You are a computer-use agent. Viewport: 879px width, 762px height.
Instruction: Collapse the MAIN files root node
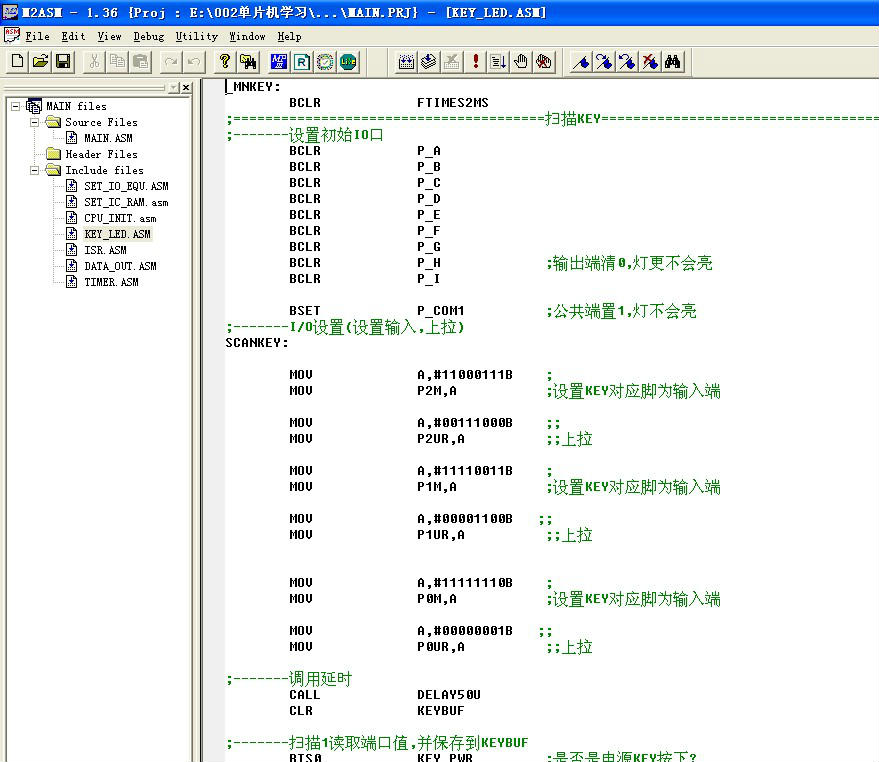tap(16, 106)
